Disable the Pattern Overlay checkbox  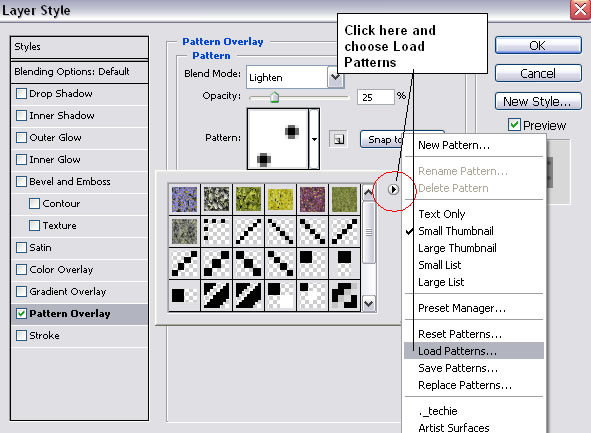21,314
